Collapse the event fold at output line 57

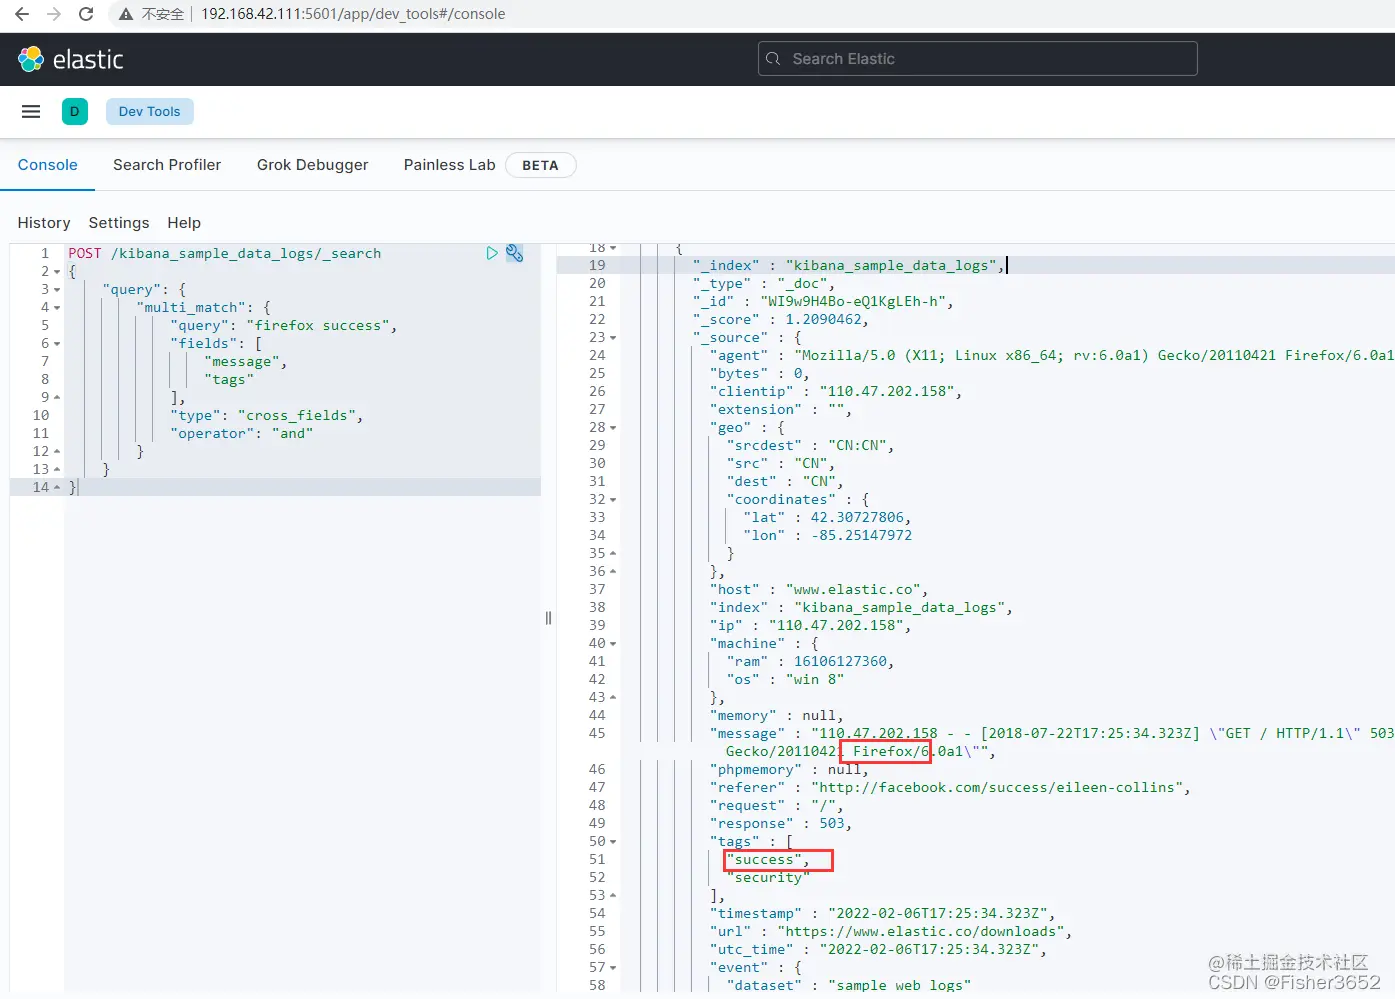pos(613,968)
